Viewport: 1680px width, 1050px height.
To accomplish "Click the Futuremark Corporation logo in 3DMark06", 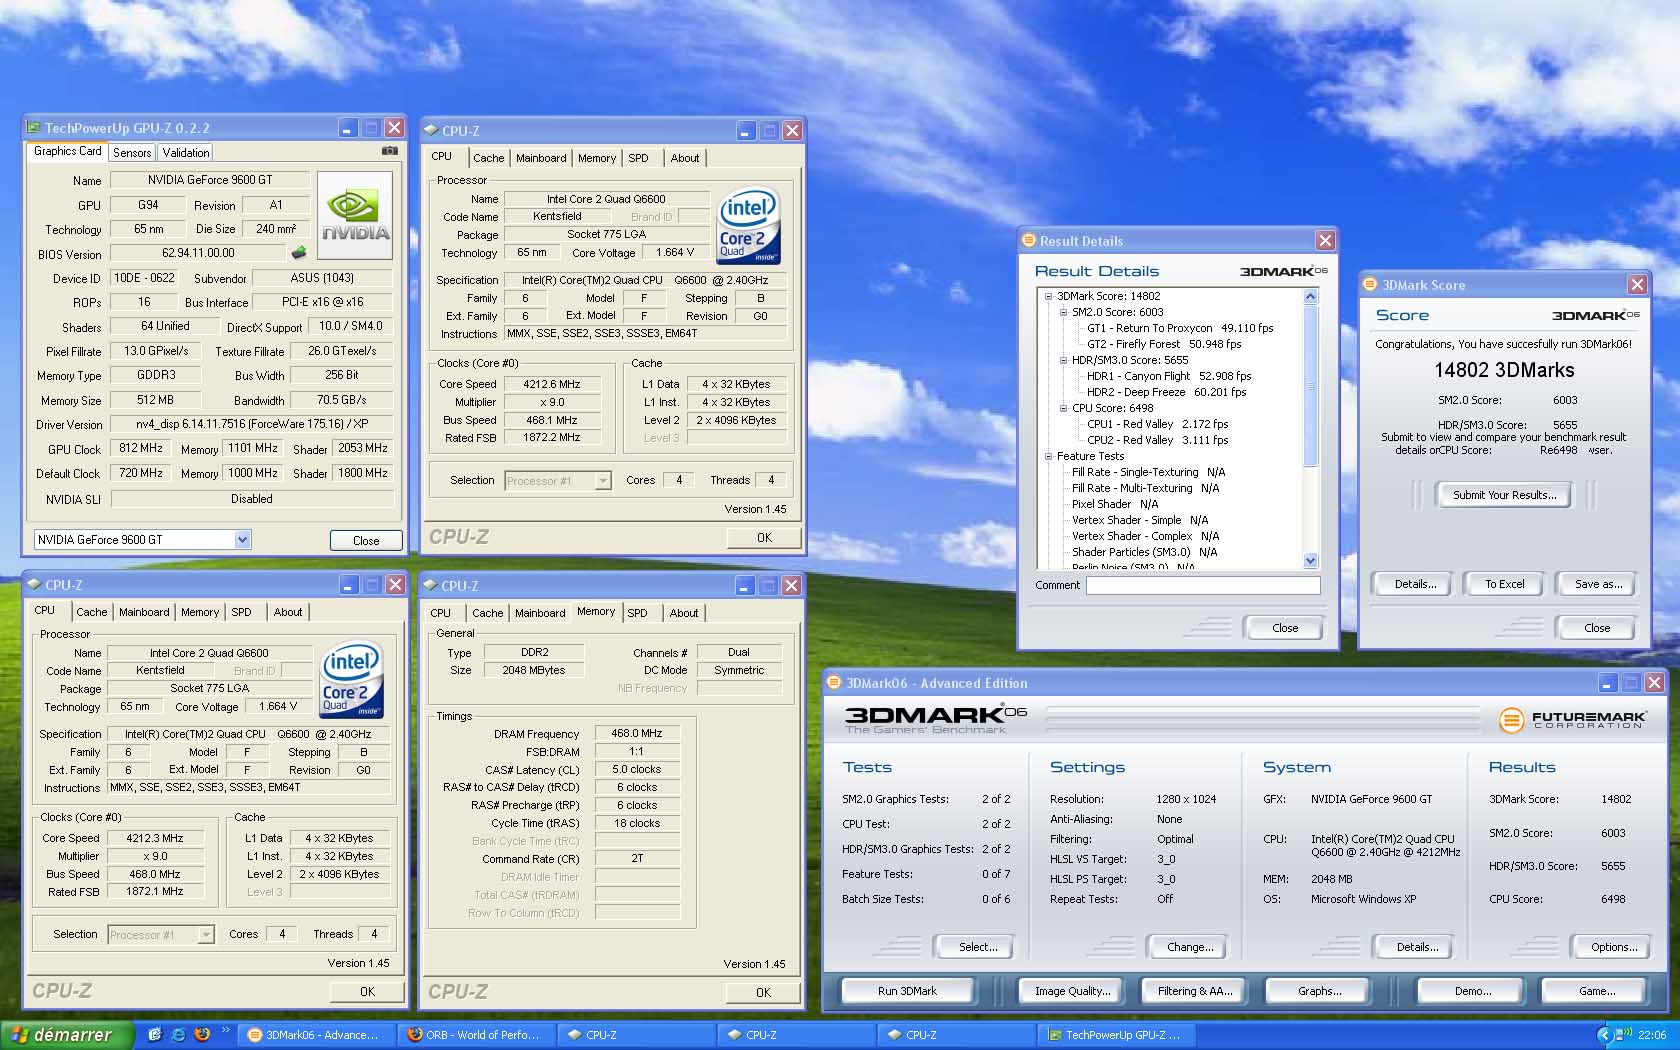I will (1572, 719).
